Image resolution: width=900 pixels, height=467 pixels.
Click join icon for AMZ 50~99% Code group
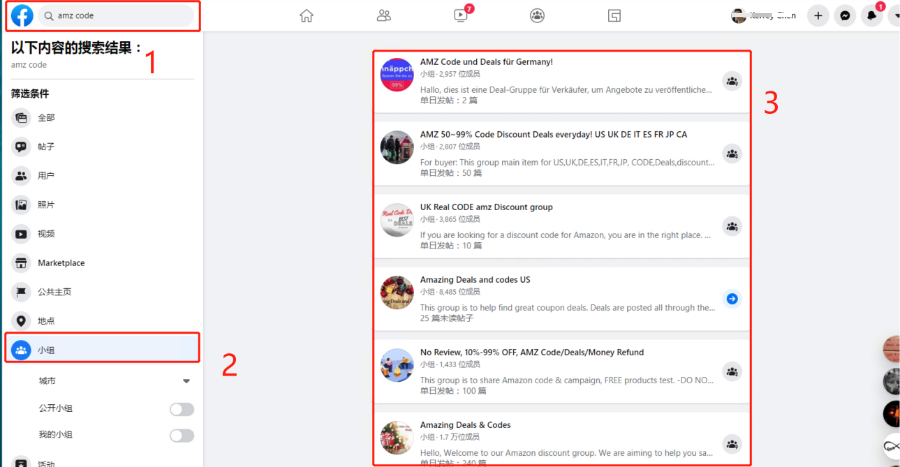[732, 154]
